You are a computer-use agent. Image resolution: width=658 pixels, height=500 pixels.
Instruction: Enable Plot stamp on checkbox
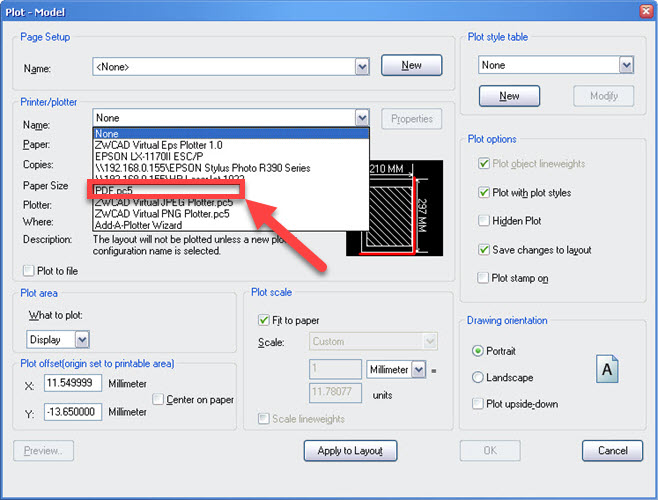tap(484, 278)
